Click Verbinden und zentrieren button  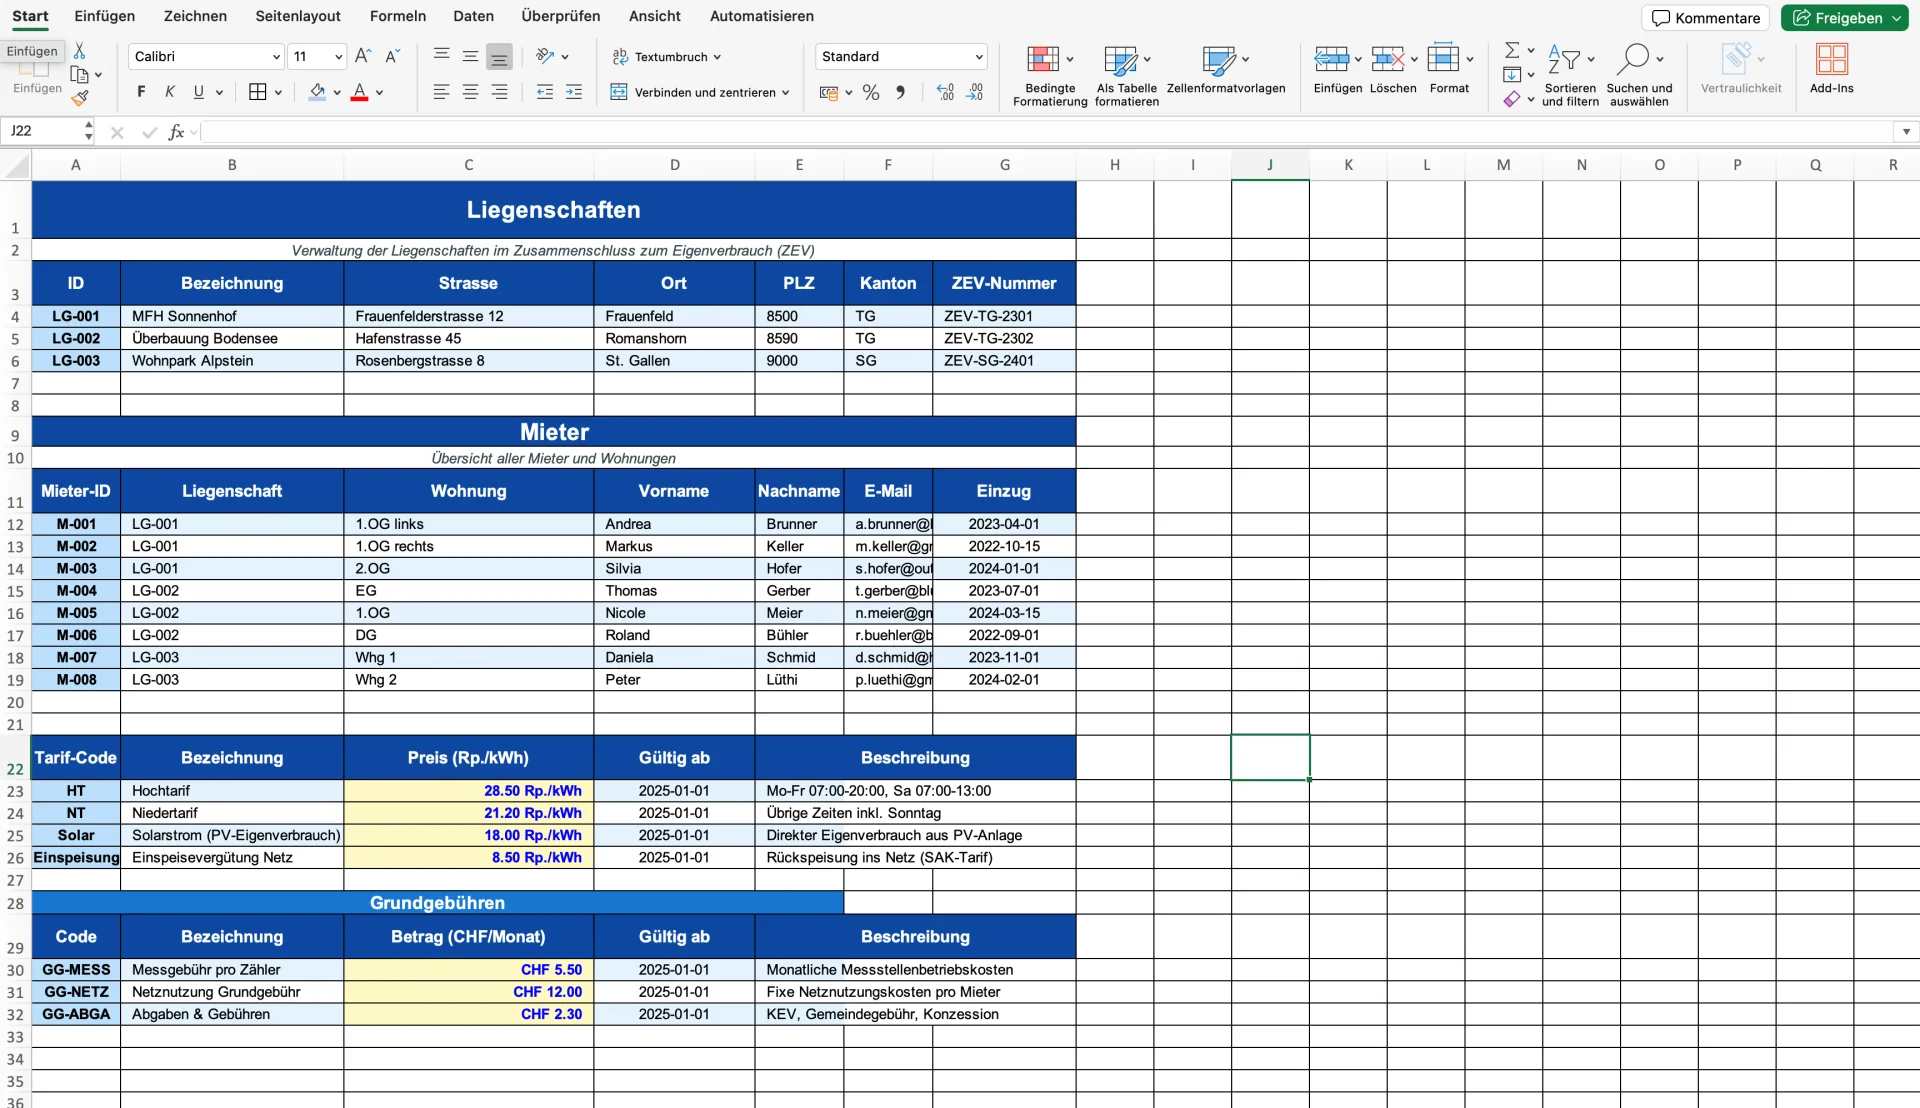click(x=693, y=92)
